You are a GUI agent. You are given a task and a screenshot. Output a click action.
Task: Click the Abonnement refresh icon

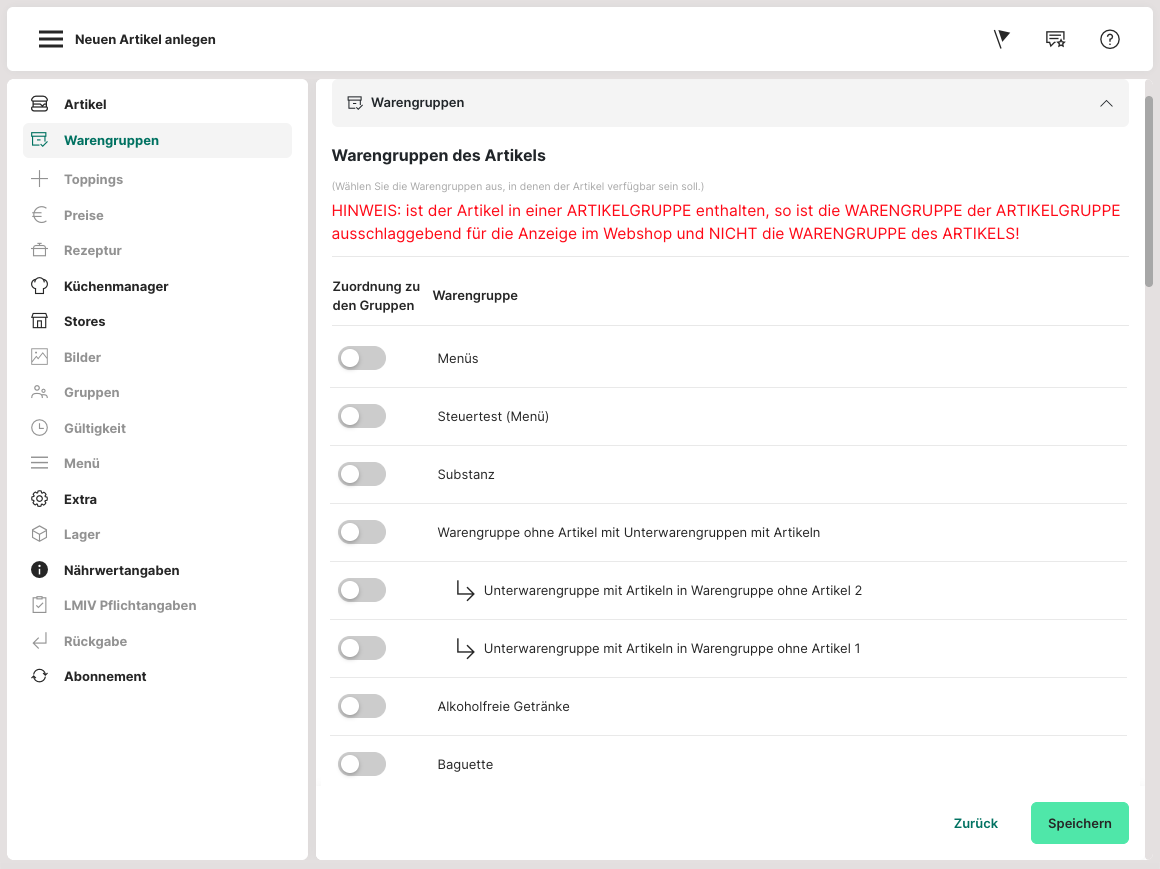[x=39, y=676]
